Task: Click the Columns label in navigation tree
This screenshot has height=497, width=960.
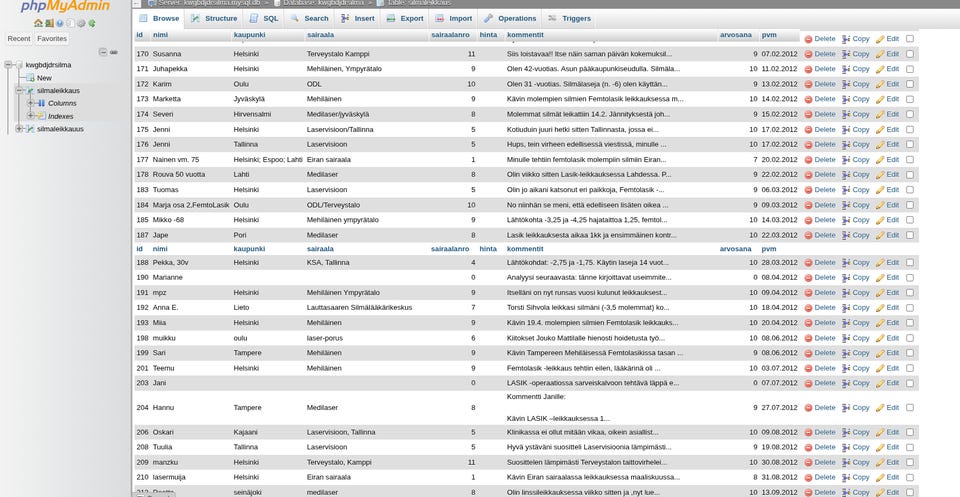Action: tap(62, 103)
